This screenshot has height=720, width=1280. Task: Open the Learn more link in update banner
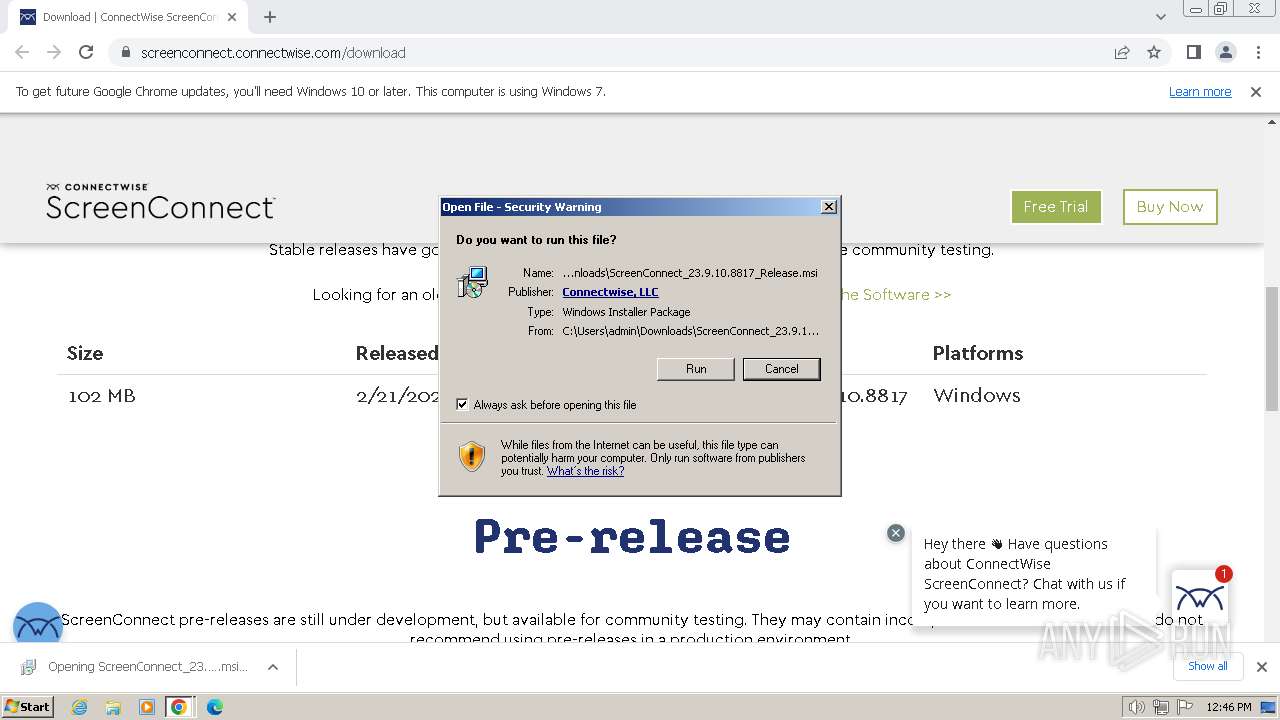[1200, 92]
